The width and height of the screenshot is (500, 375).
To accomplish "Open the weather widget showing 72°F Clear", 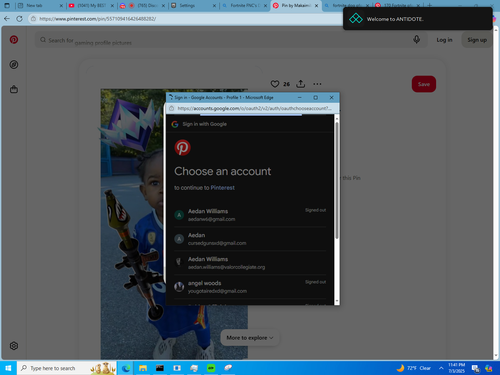I will coord(414,368).
